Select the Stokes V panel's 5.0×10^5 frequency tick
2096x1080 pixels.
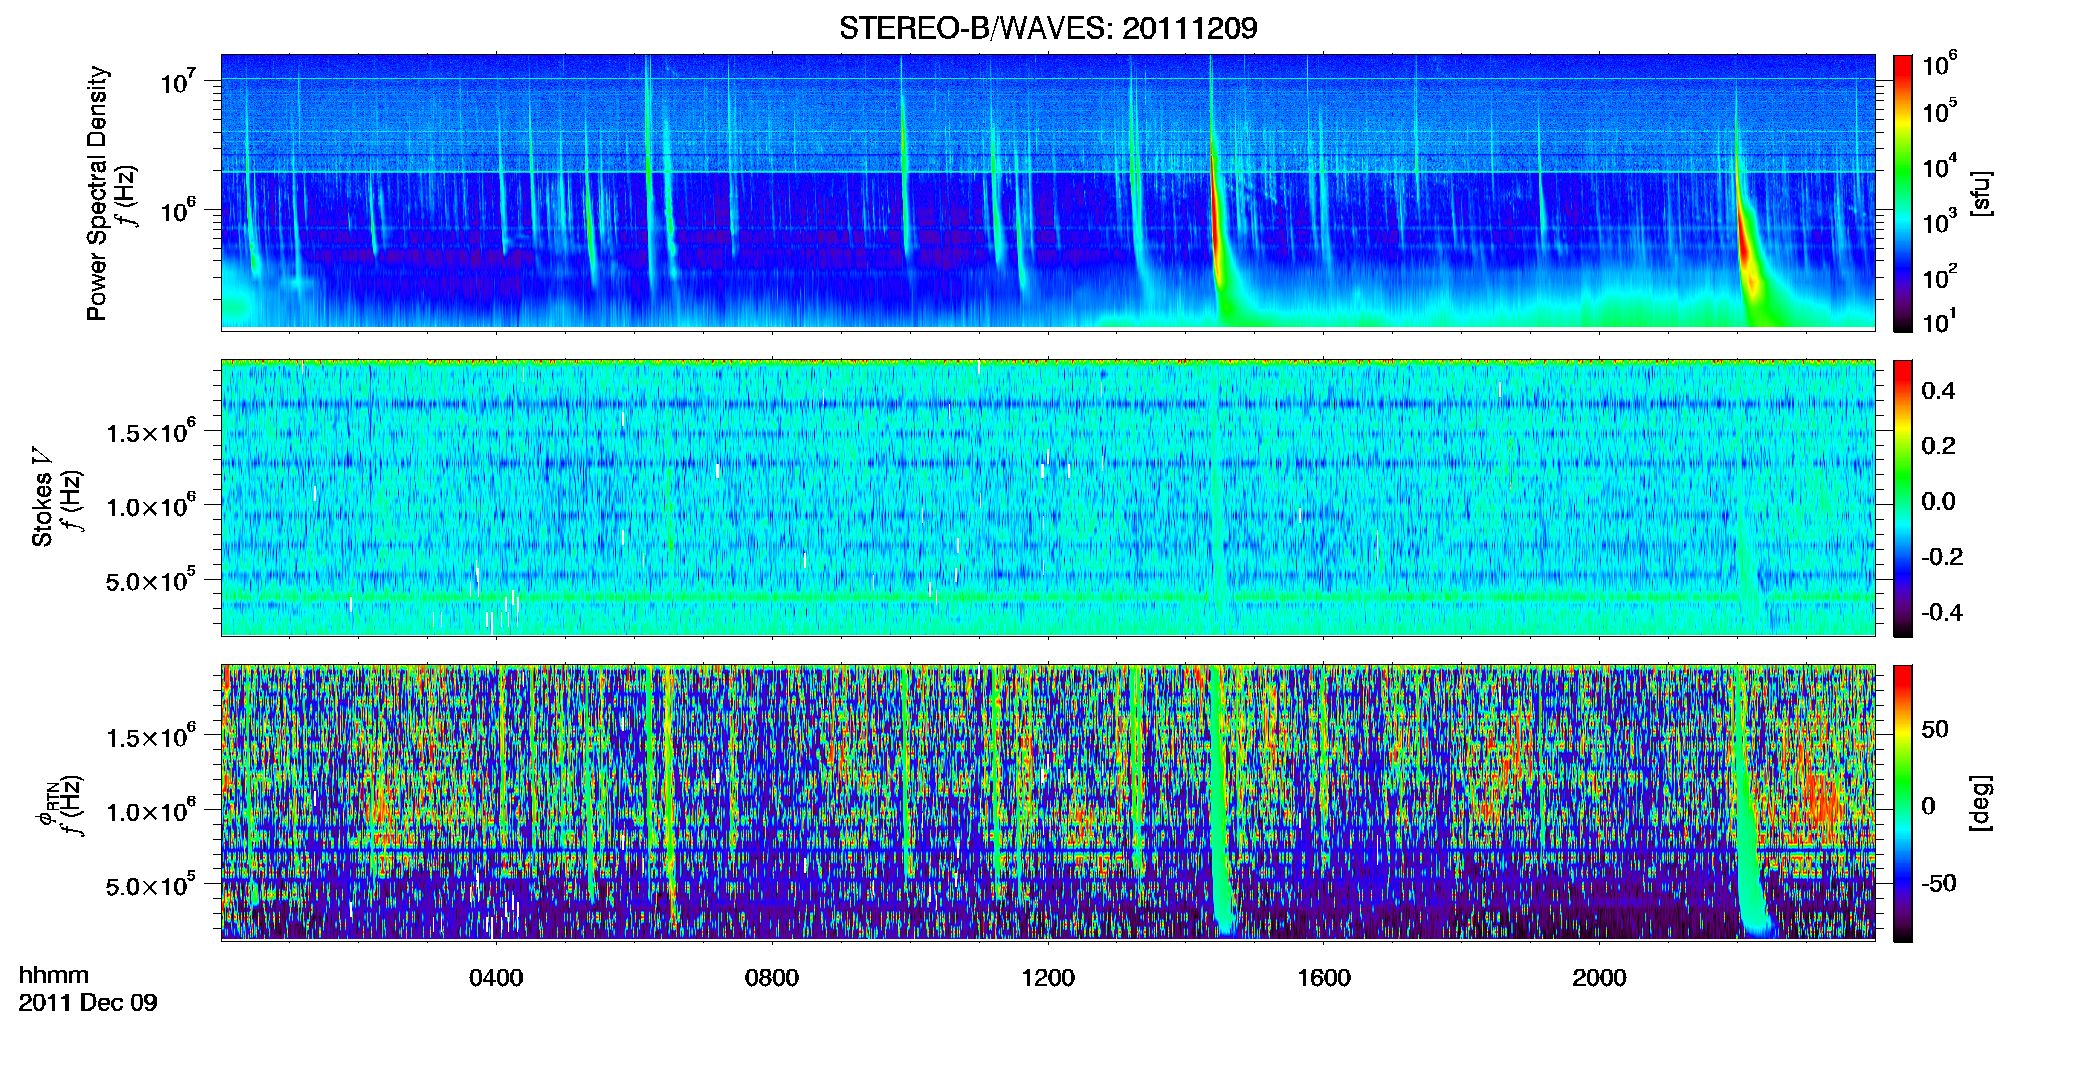click(x=150, y=579)
